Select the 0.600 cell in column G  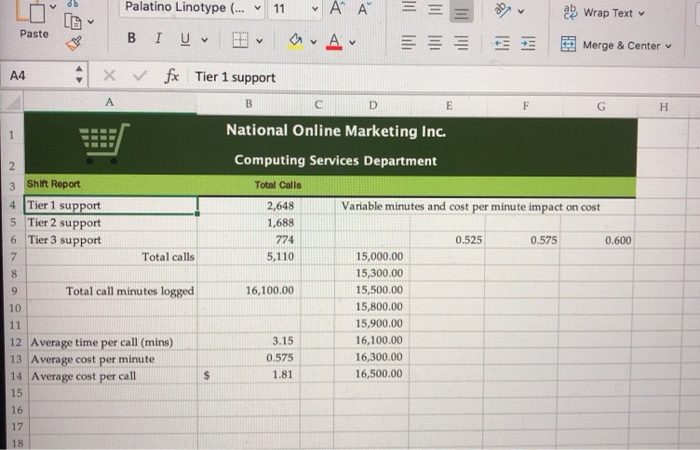pyautogui.click(x=597, y=240)
